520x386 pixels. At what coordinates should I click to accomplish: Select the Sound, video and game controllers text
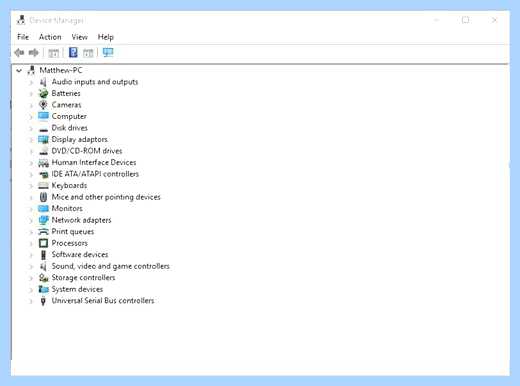click(x=110, y=266)
